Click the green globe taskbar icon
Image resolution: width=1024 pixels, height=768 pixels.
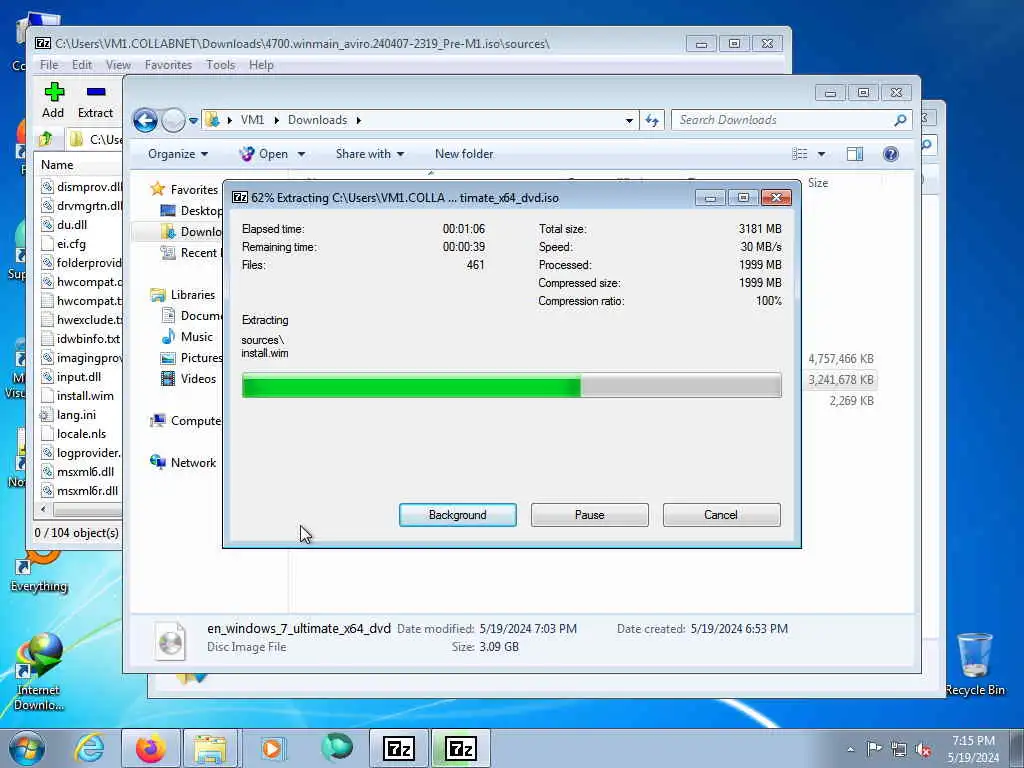337,747
